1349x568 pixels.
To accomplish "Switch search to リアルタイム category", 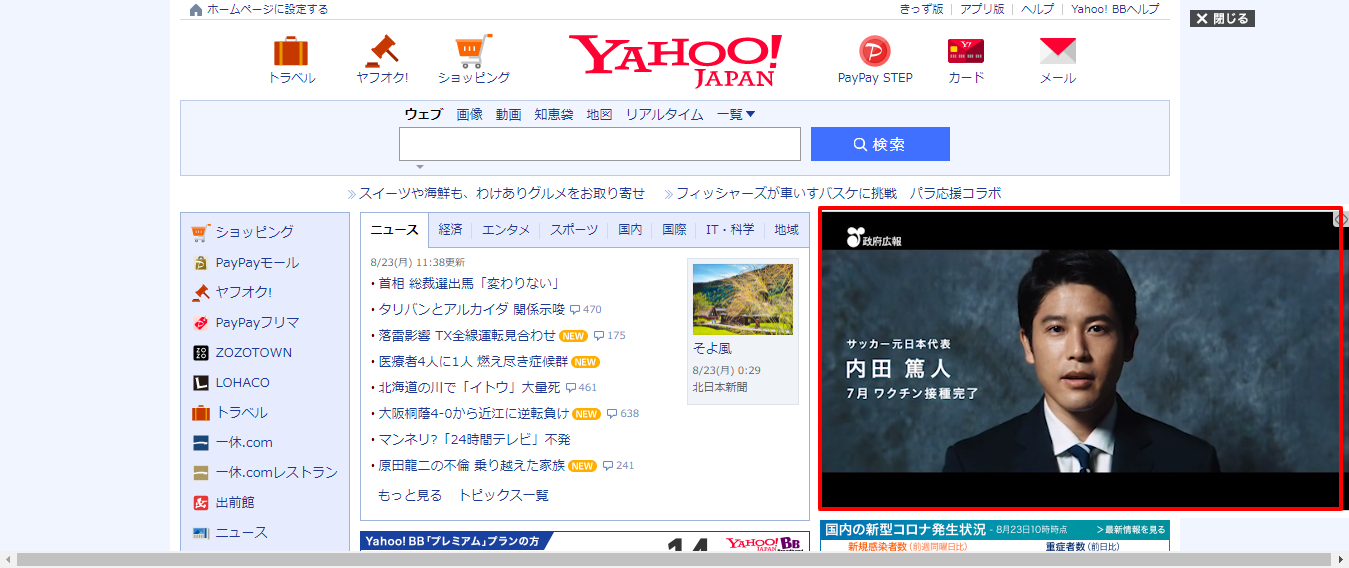I will (x=664, y=115).
